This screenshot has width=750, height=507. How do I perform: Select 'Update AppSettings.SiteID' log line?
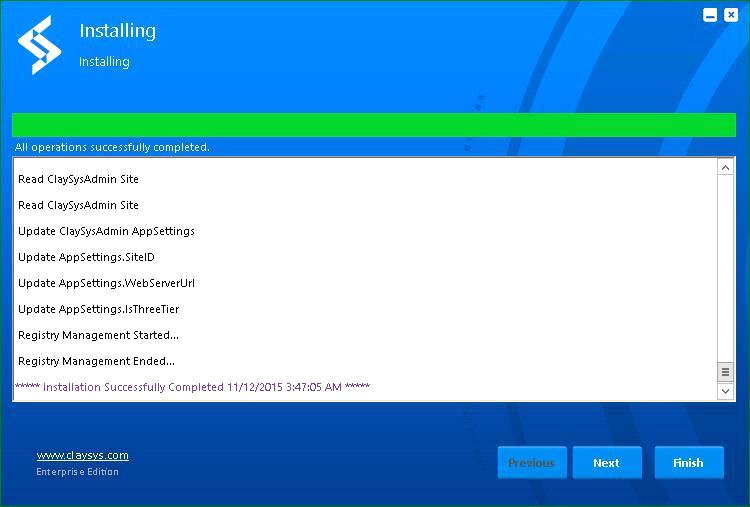[86, 257]
